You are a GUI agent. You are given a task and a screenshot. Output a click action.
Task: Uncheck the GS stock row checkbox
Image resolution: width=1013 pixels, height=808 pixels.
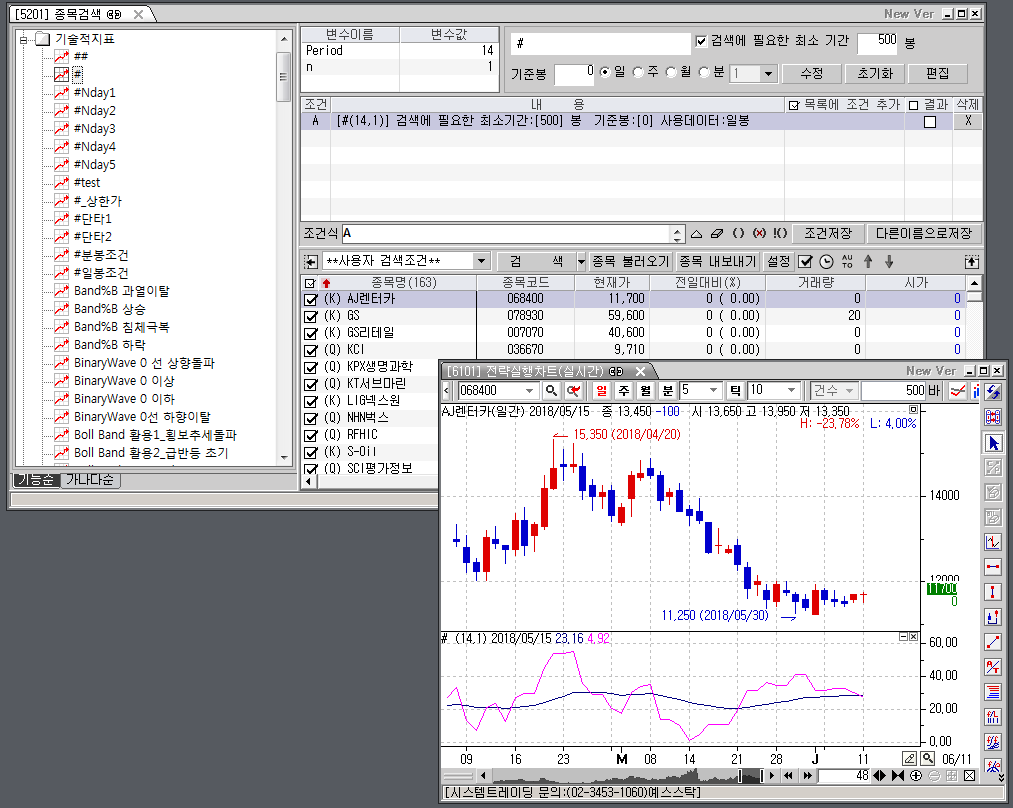311,315
